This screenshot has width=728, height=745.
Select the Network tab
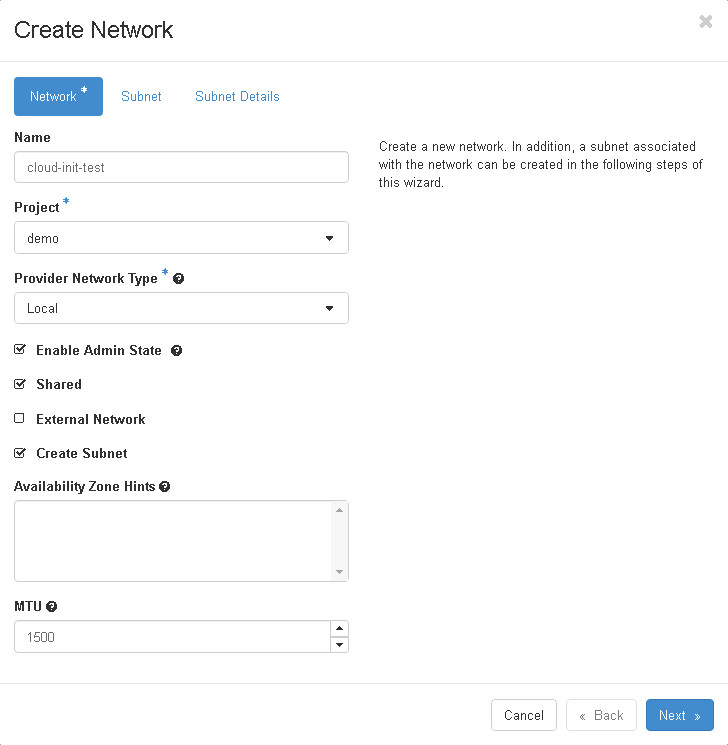[58, 97]
